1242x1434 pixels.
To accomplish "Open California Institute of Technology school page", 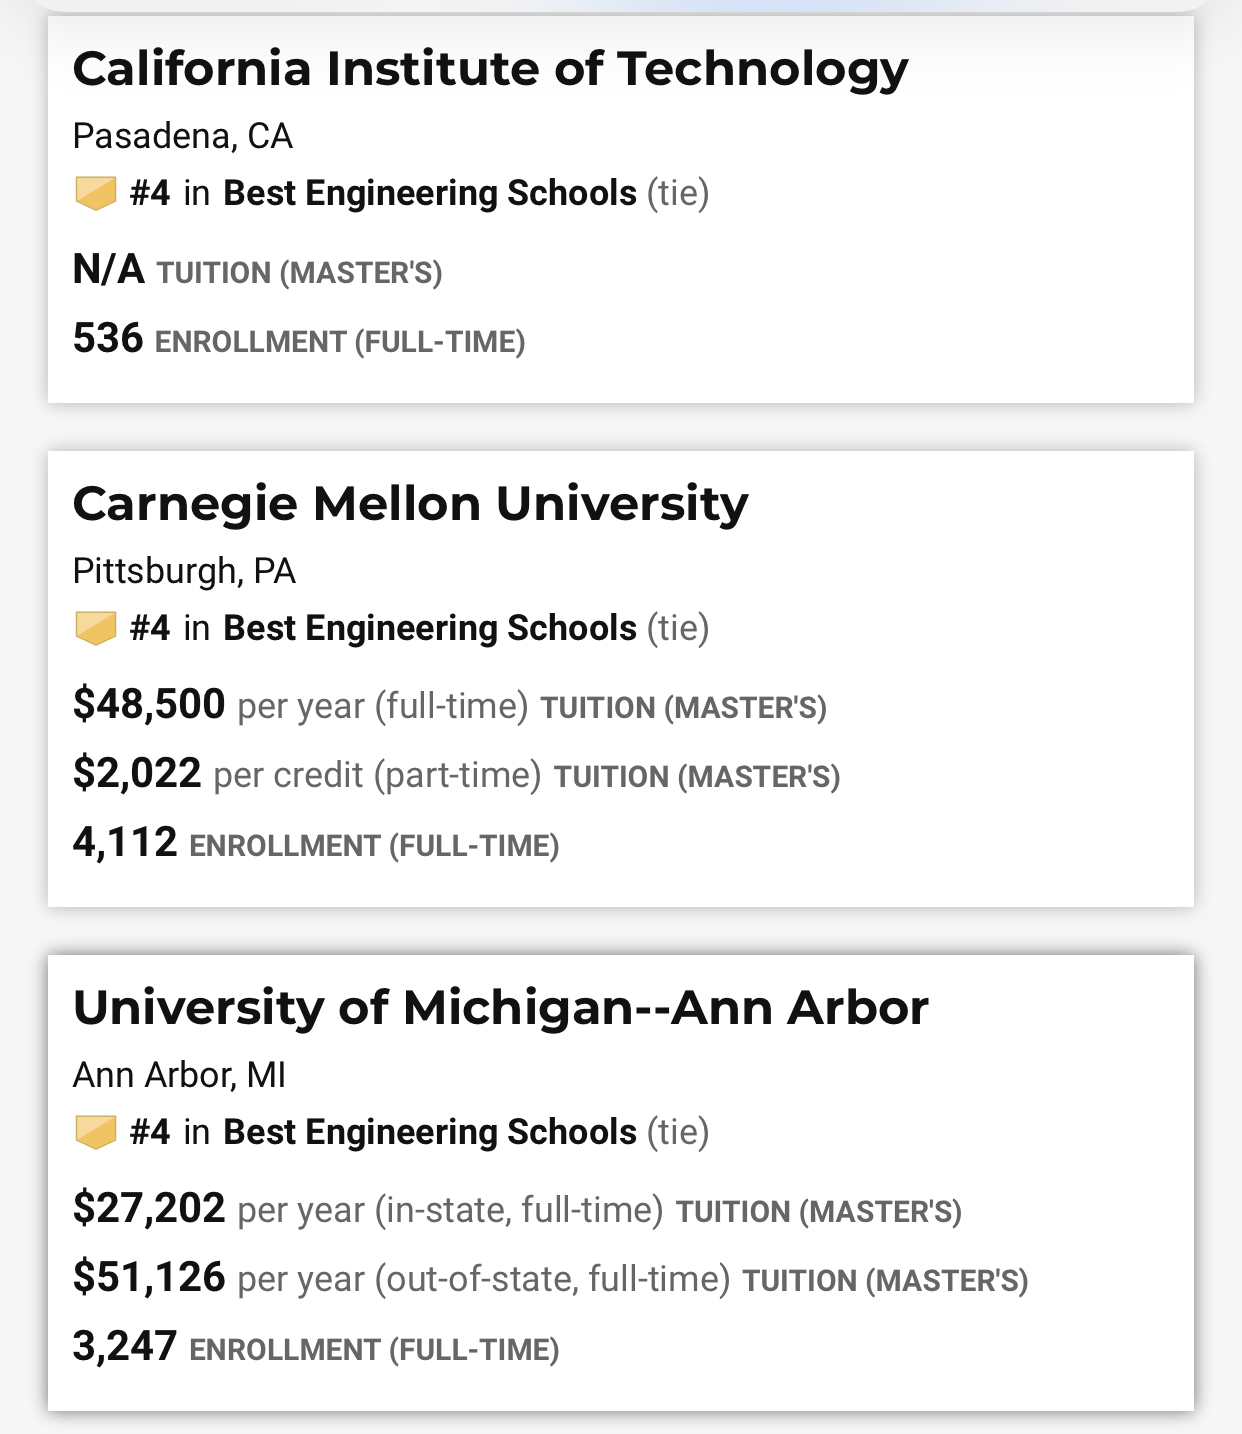I will 490,70.
